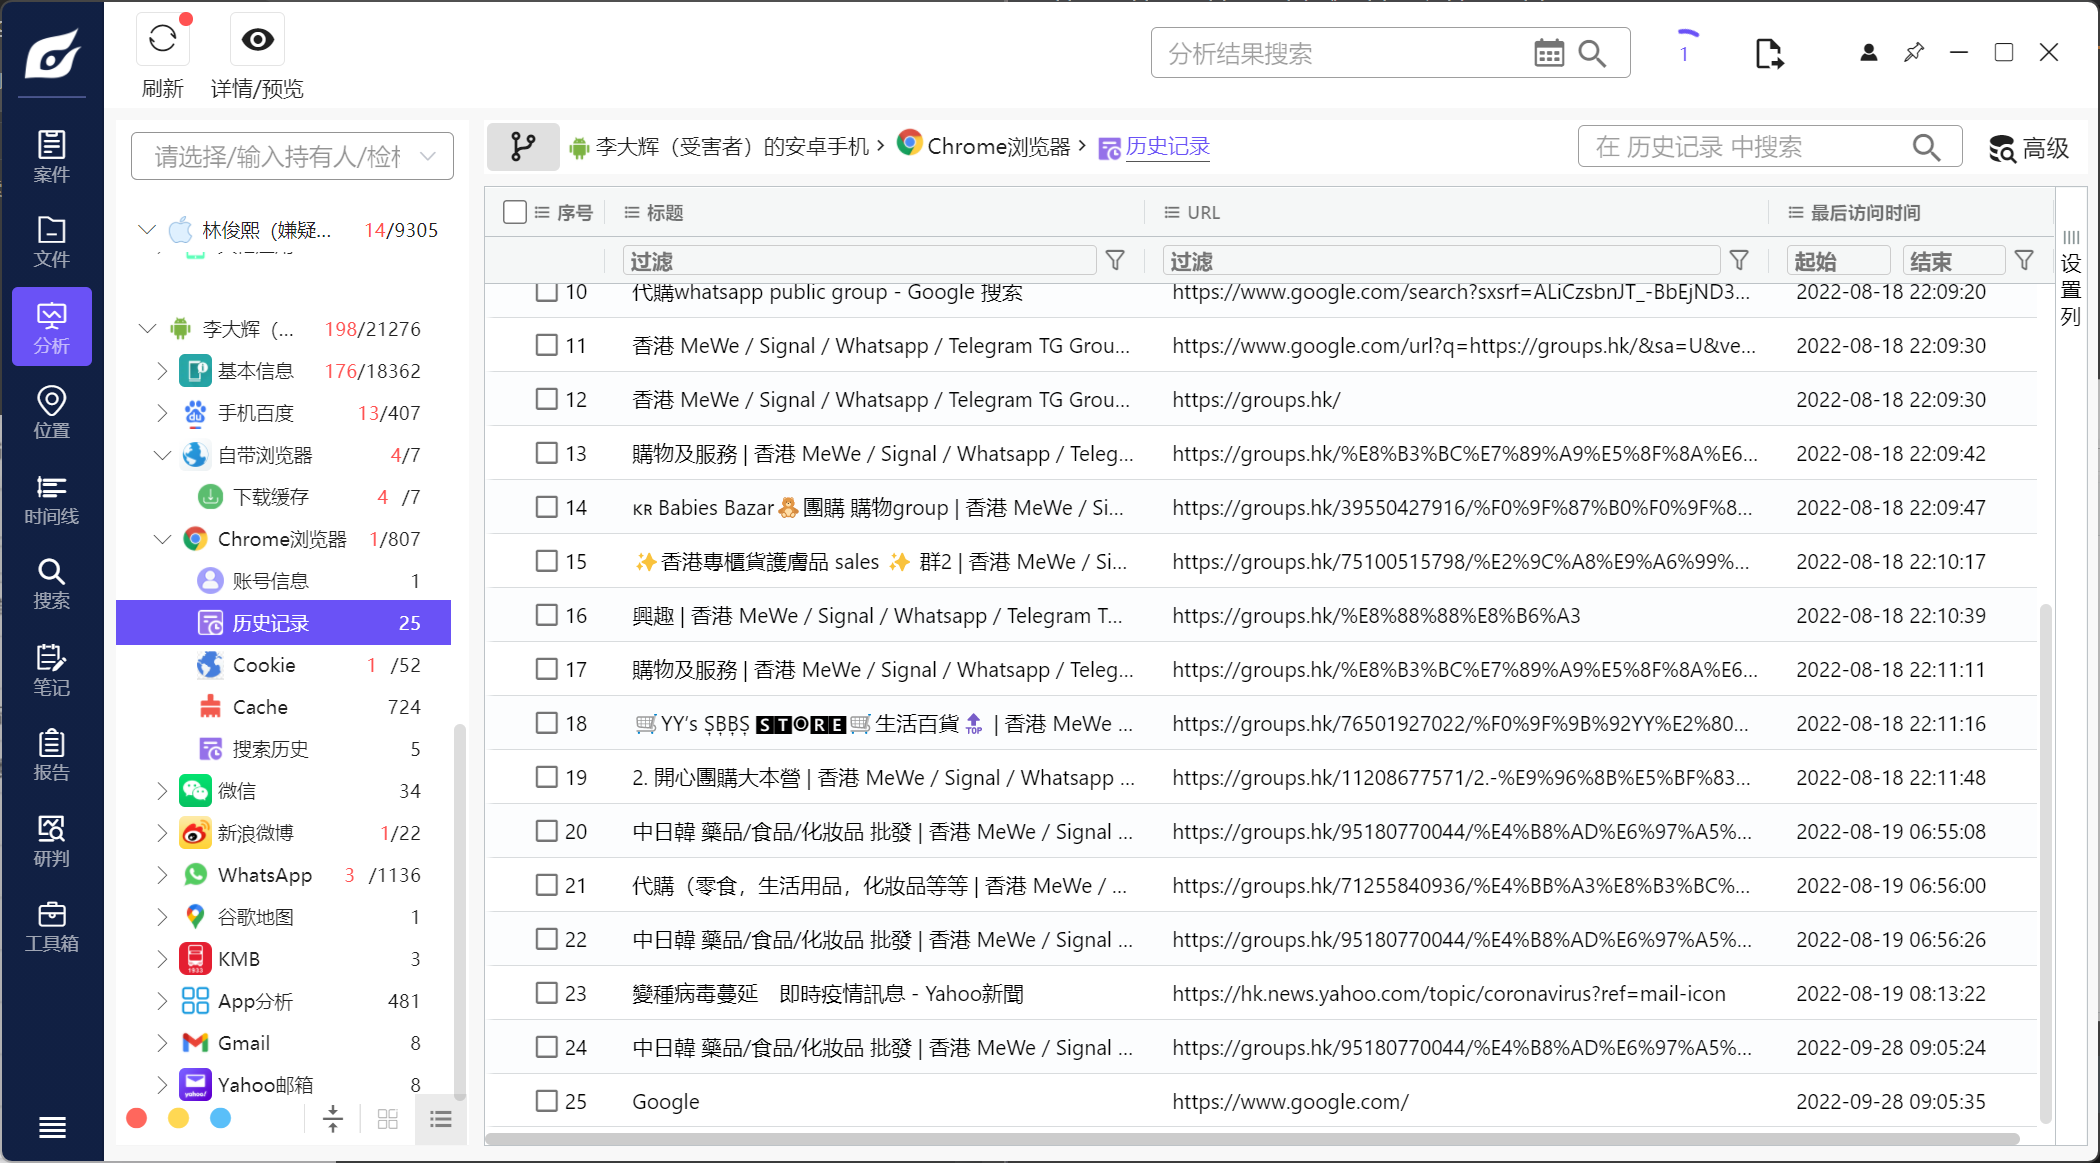
Task: Click the refresh (刷新) icon
Action: [162, 40]
